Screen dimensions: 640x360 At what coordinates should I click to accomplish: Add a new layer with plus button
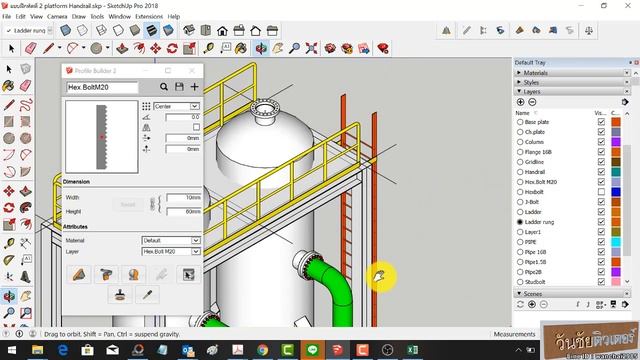520,102
